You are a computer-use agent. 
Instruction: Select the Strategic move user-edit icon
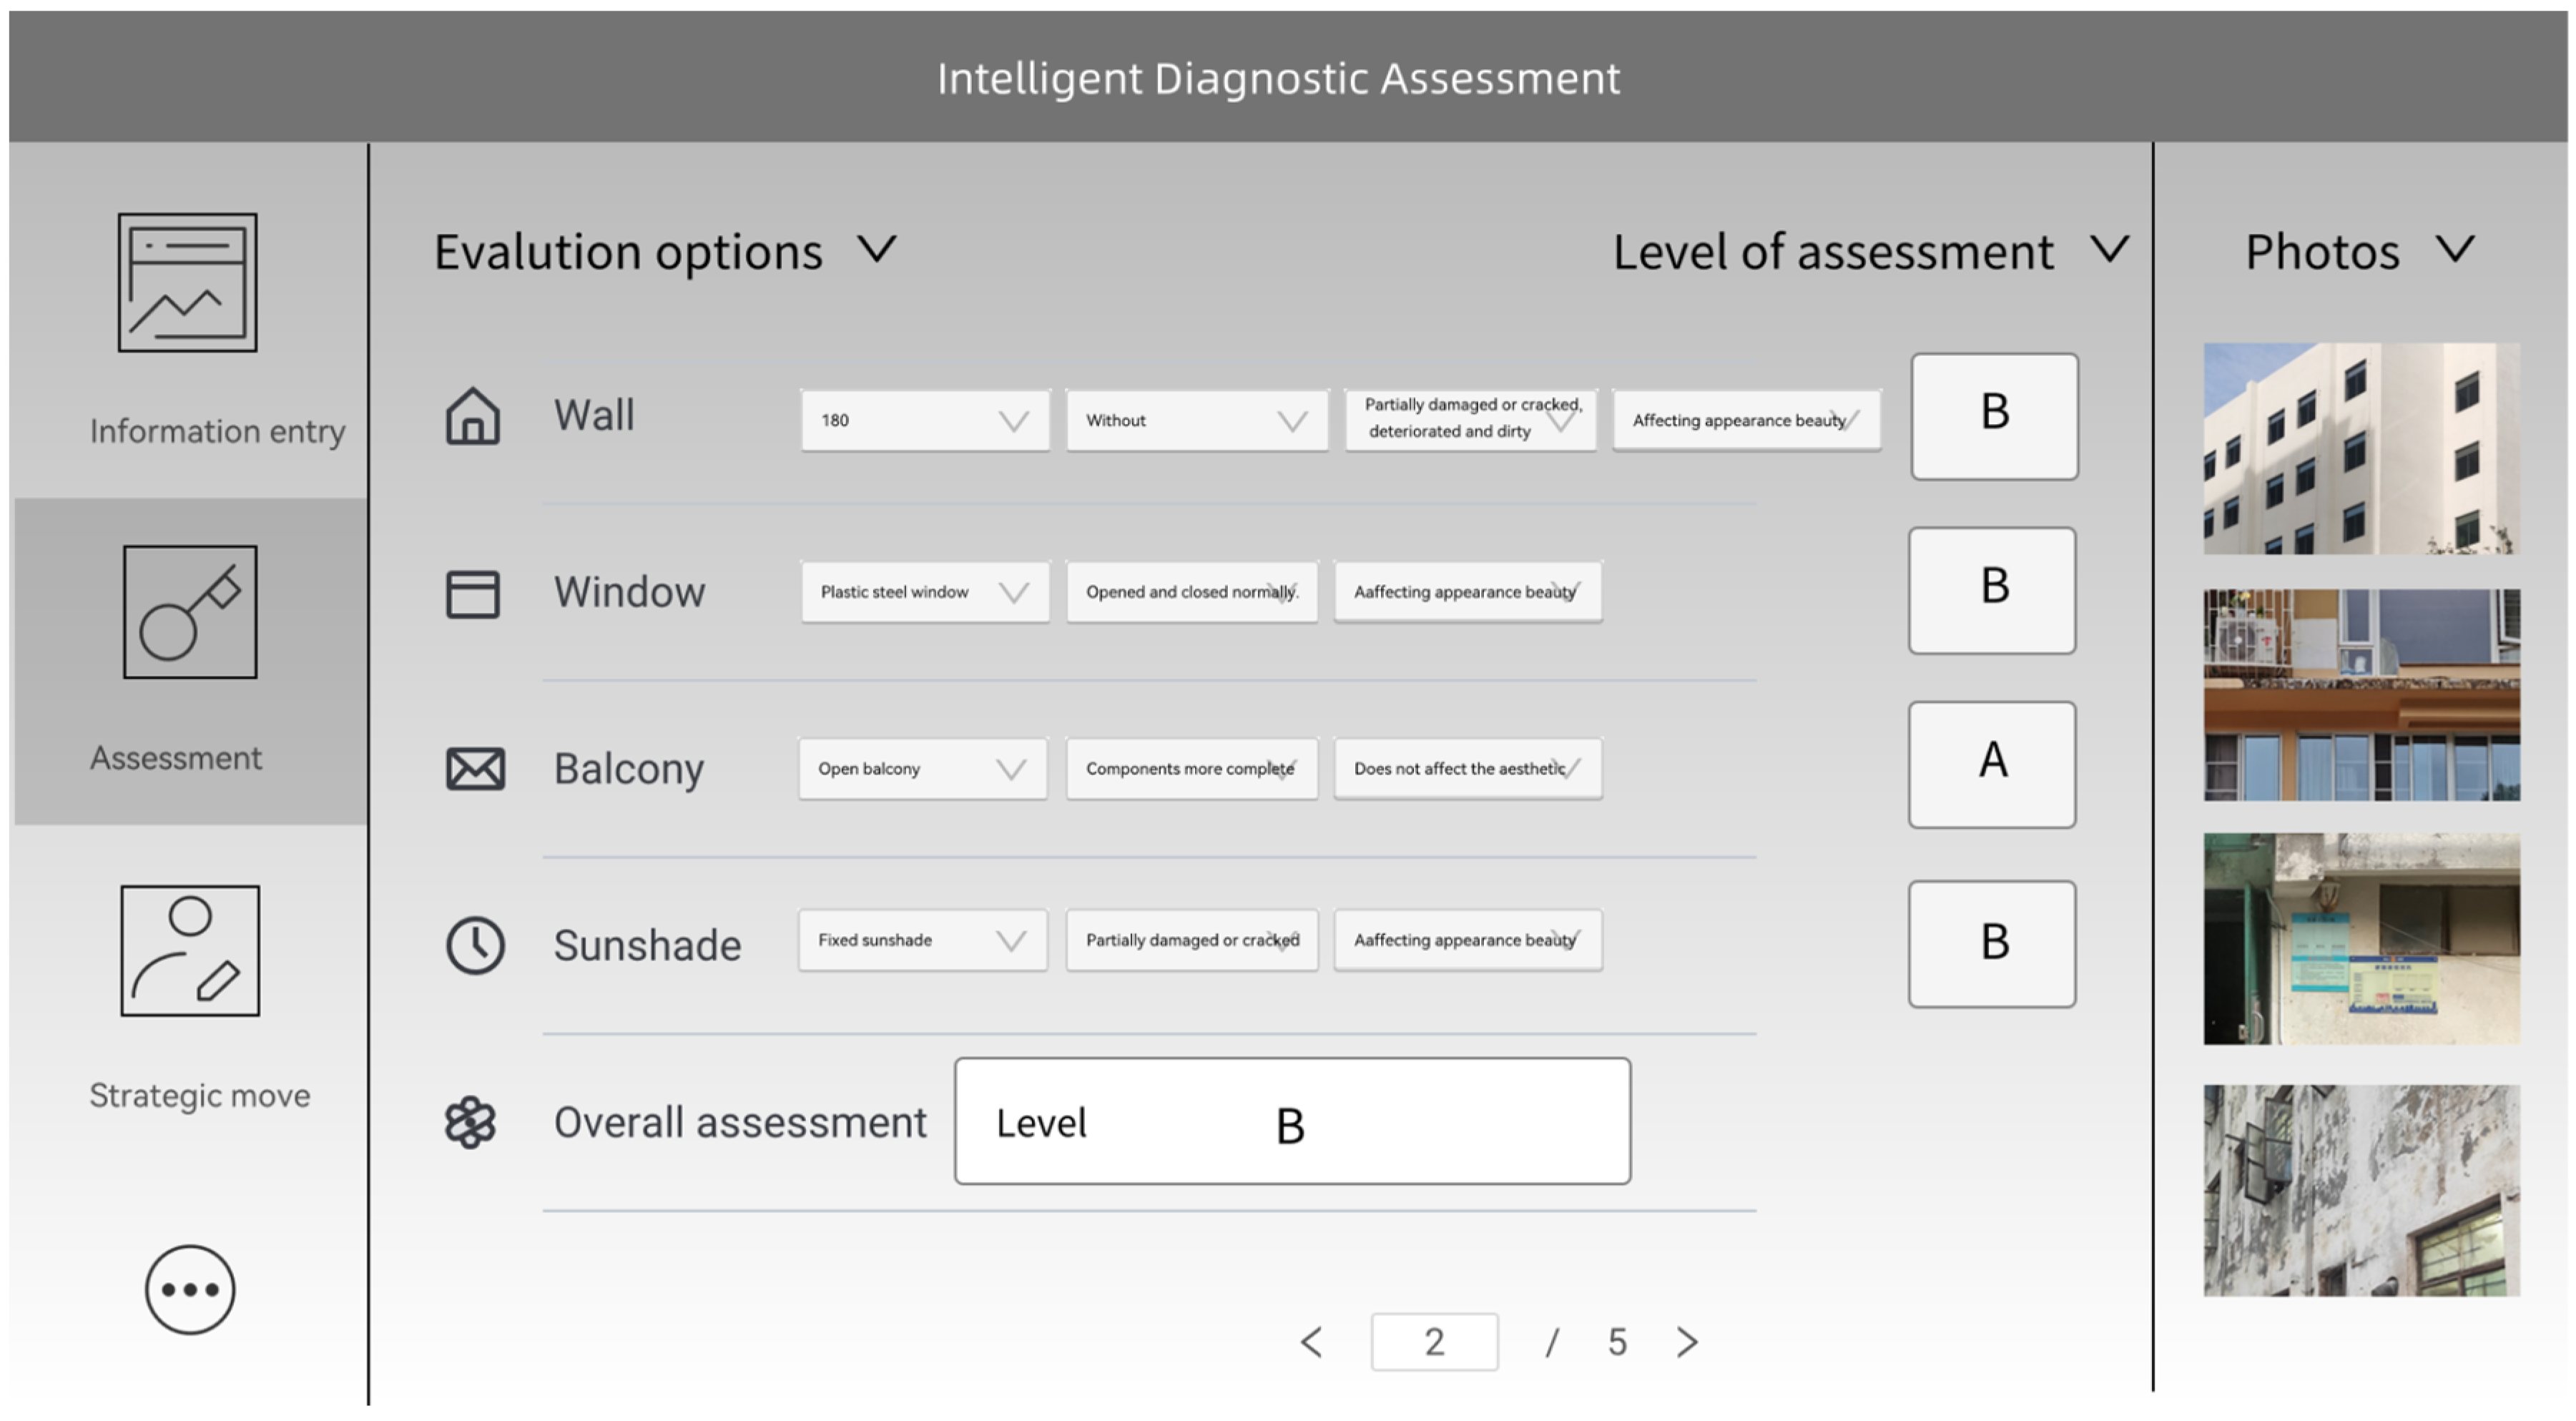tap(190, 950)
